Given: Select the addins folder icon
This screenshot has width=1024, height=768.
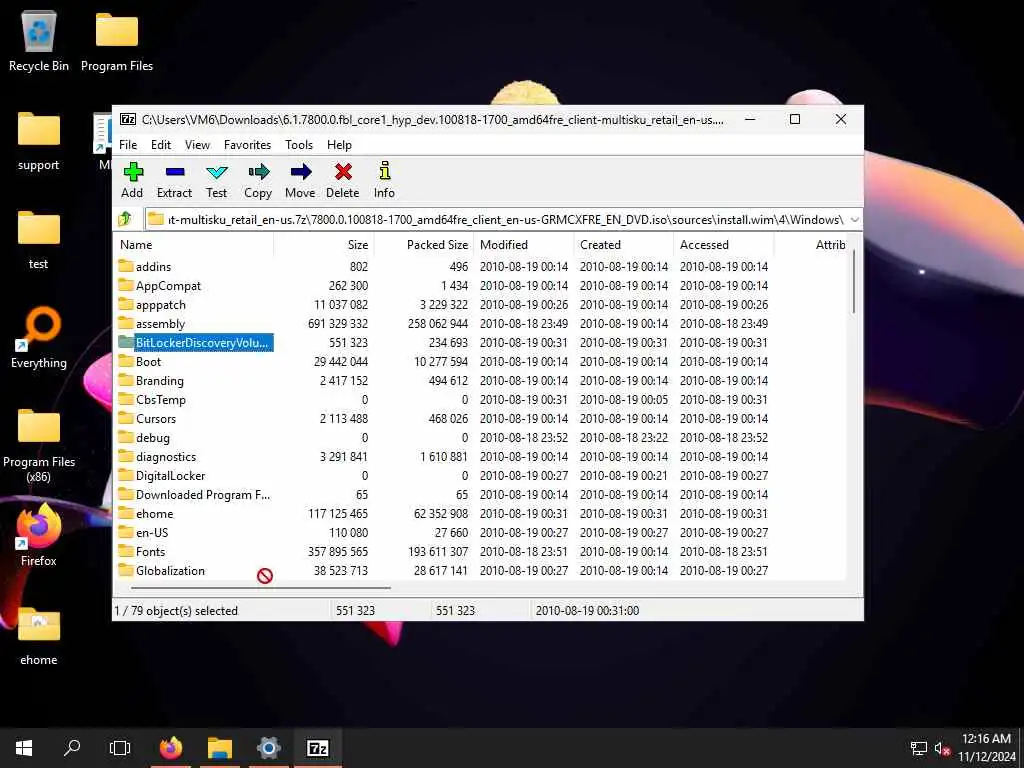Looking at the screenshot, I should (126, 266).
